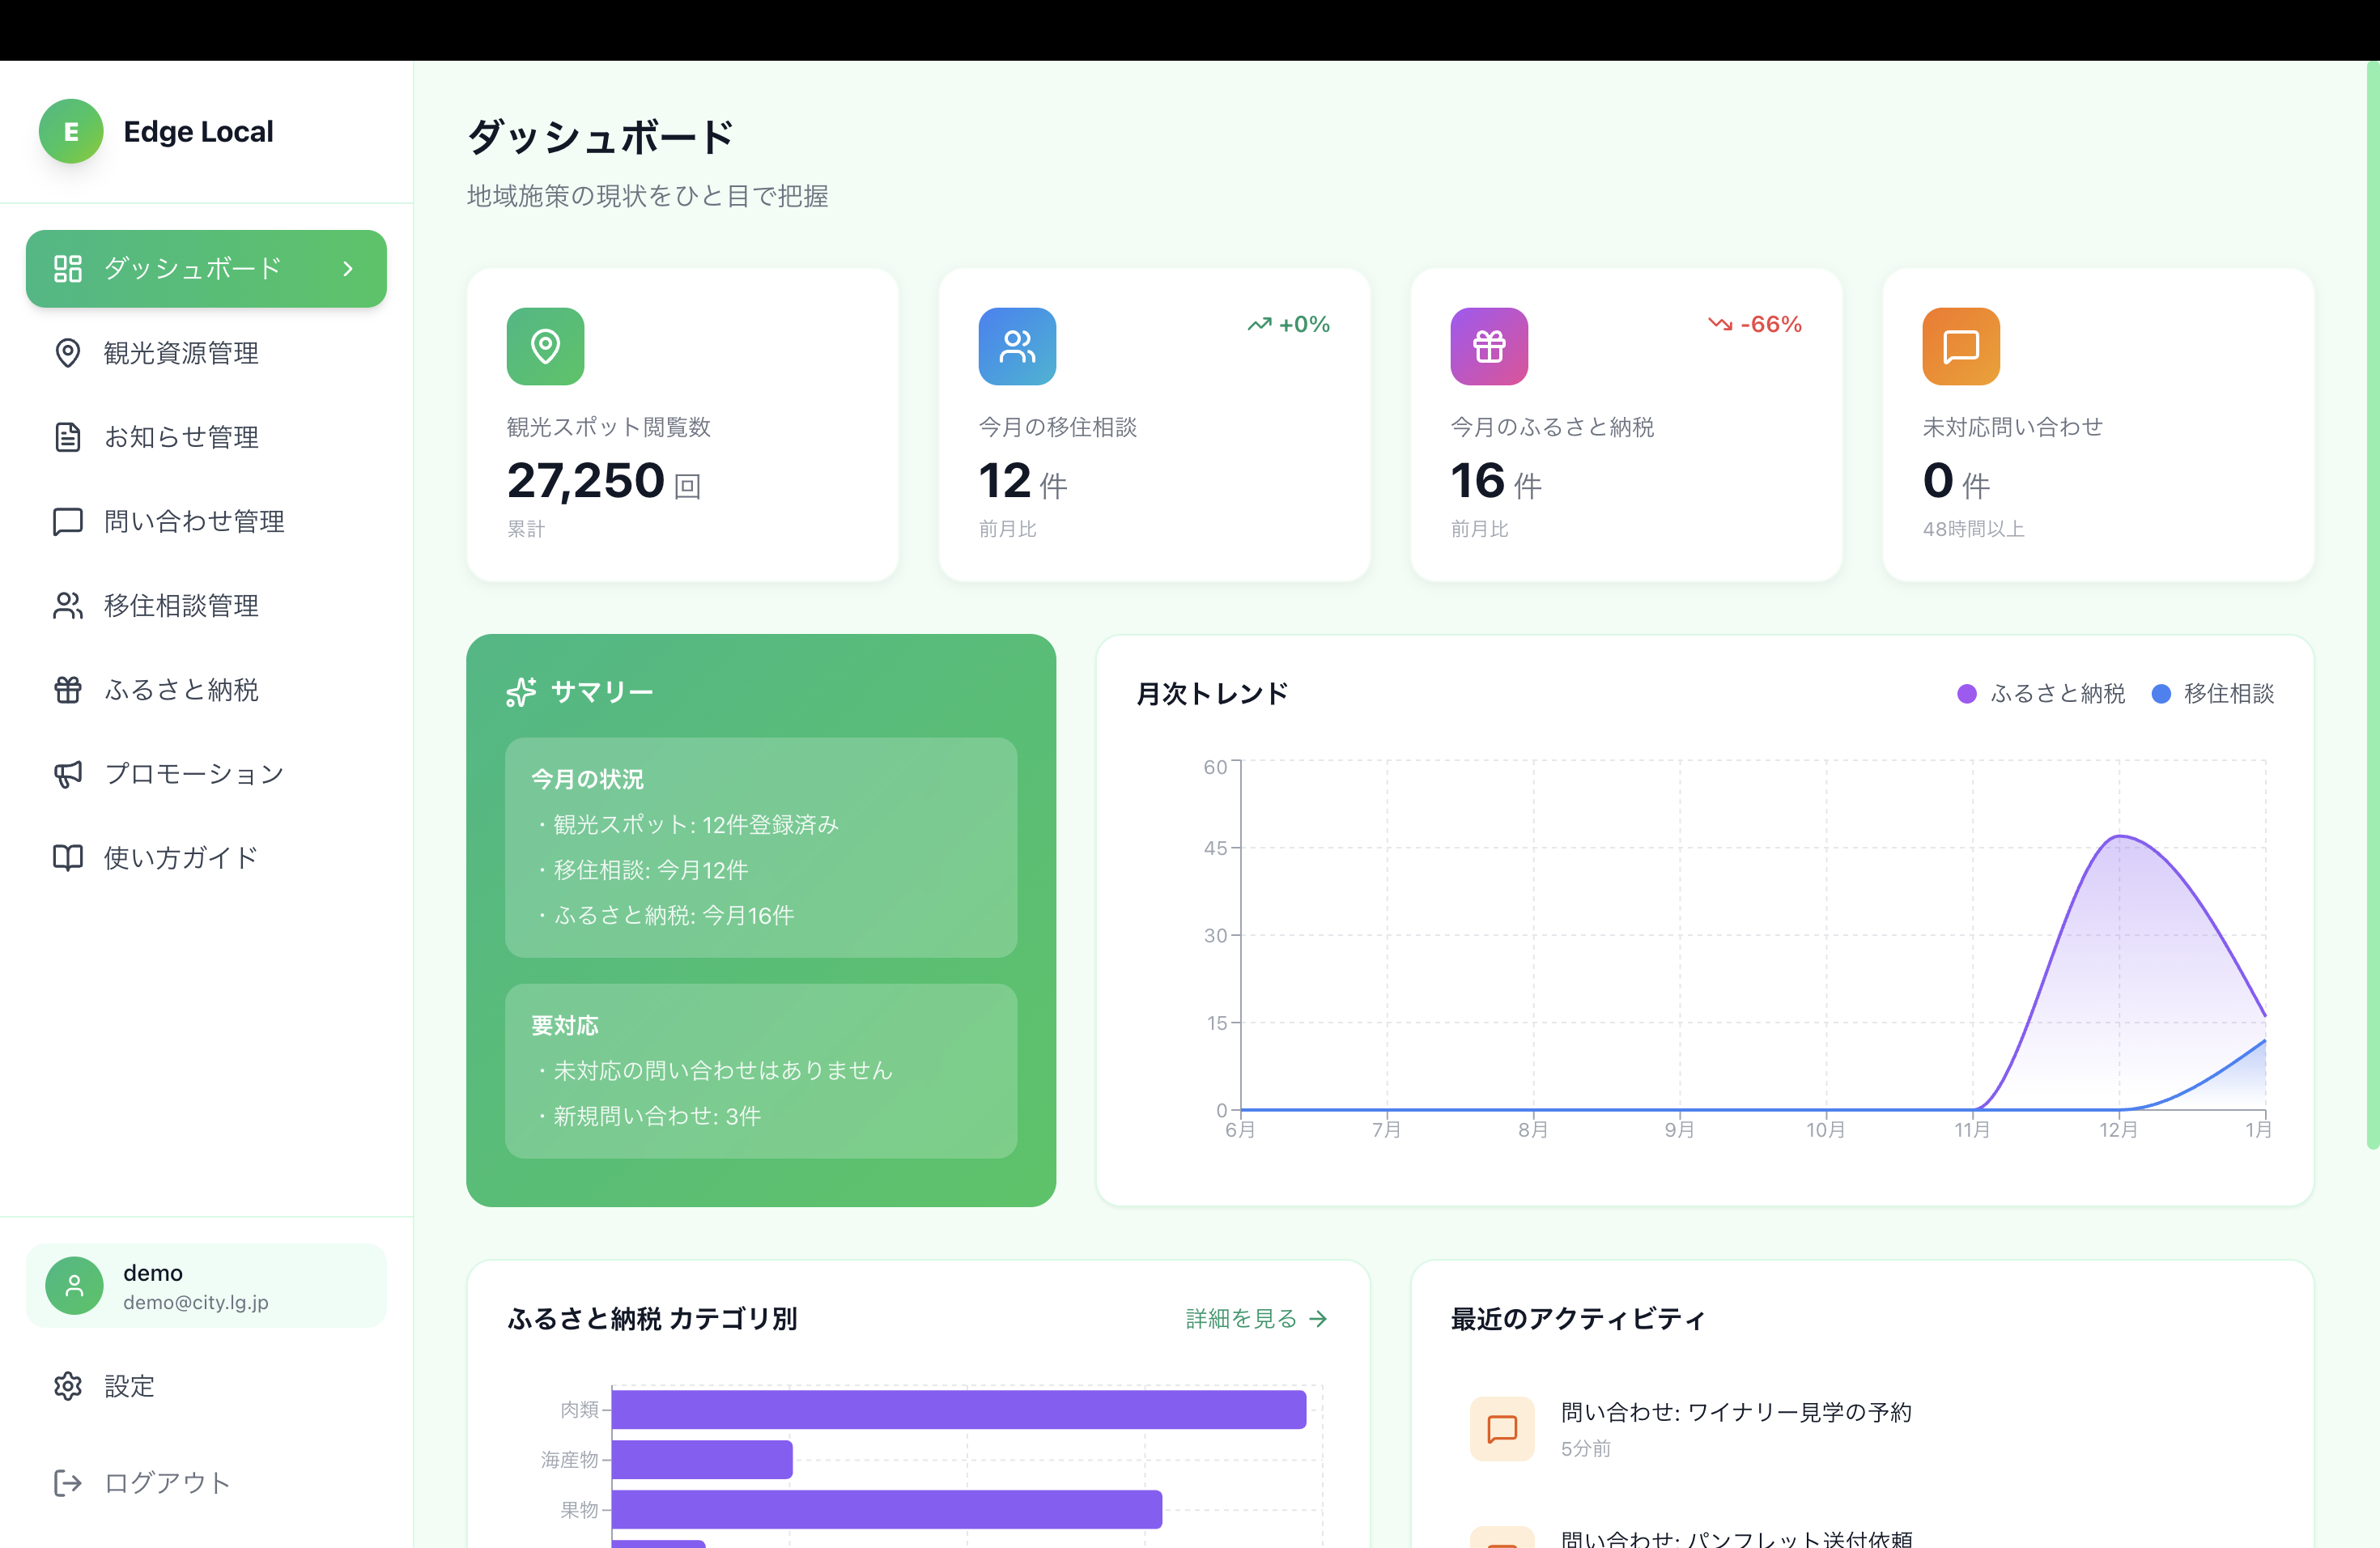Open お知らせ管理 in the sidebar

click(x=181, y=437)
